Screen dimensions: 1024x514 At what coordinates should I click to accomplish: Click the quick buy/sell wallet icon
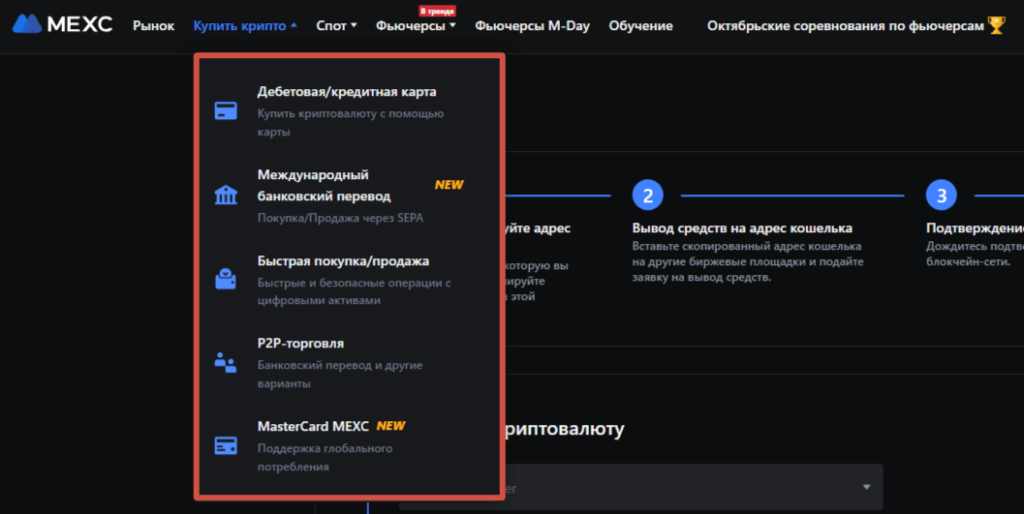click(x=226, y=279)
